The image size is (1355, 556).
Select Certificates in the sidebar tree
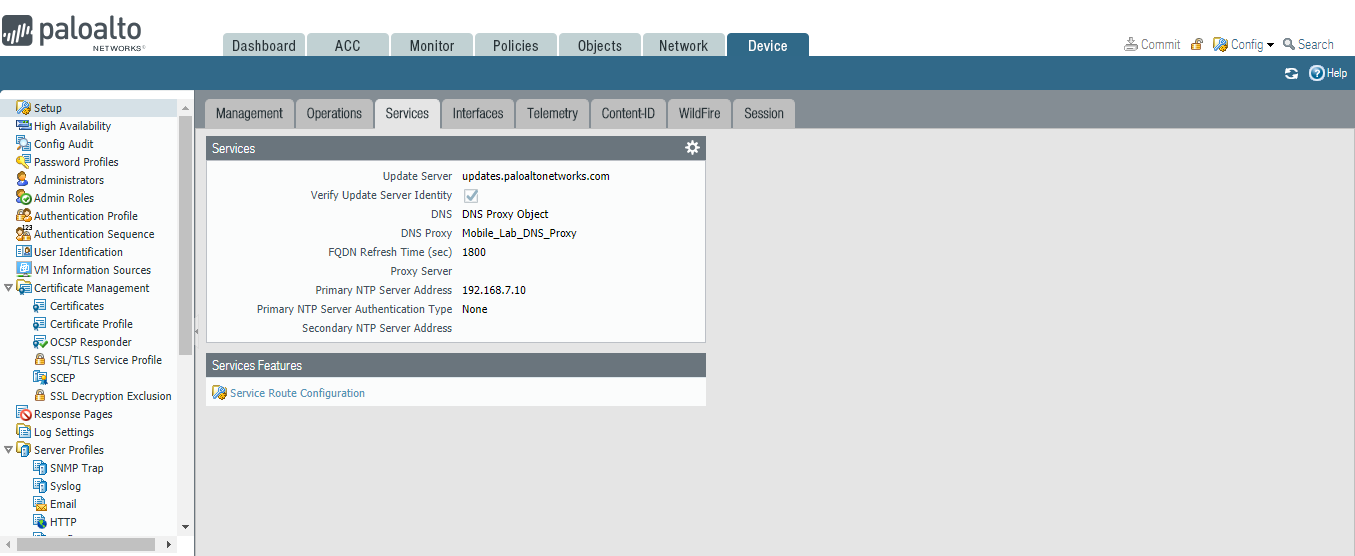click(77, 306)
